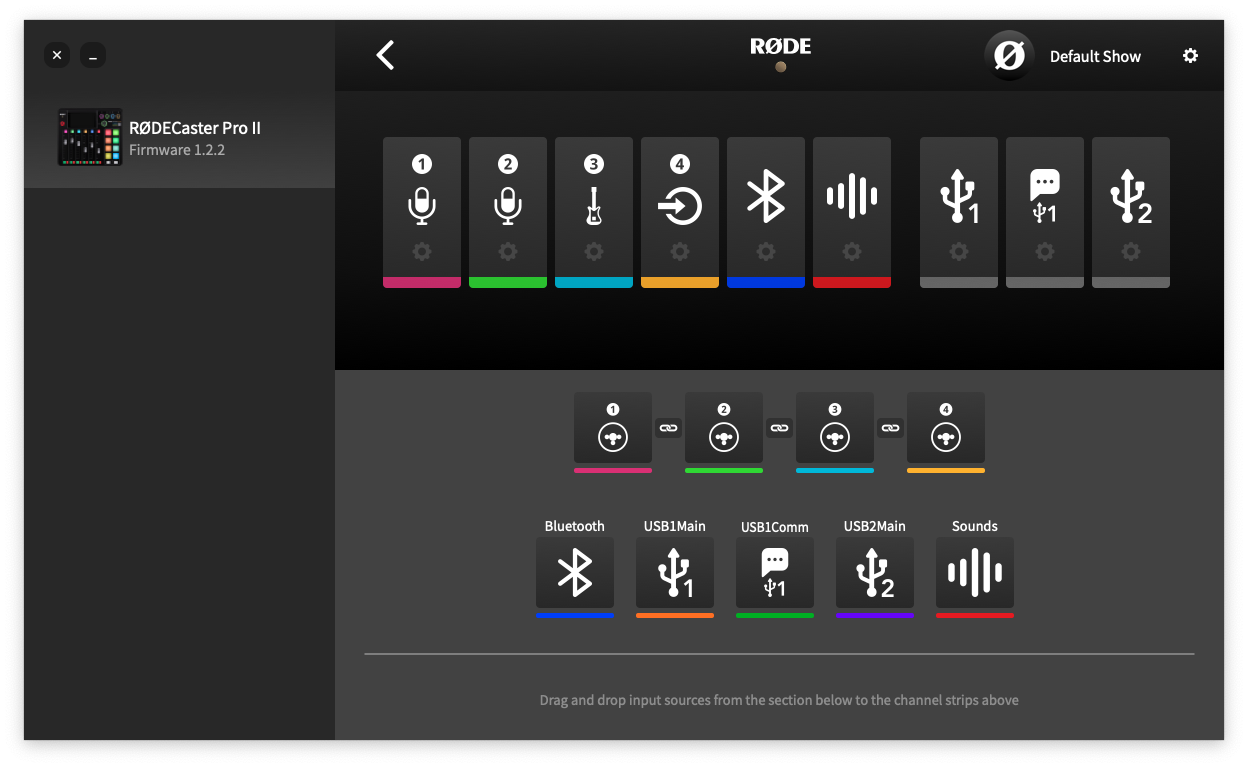Go back using the left chevron arrow
This screenshot has height=768, width=1248.
coord(385,55)
